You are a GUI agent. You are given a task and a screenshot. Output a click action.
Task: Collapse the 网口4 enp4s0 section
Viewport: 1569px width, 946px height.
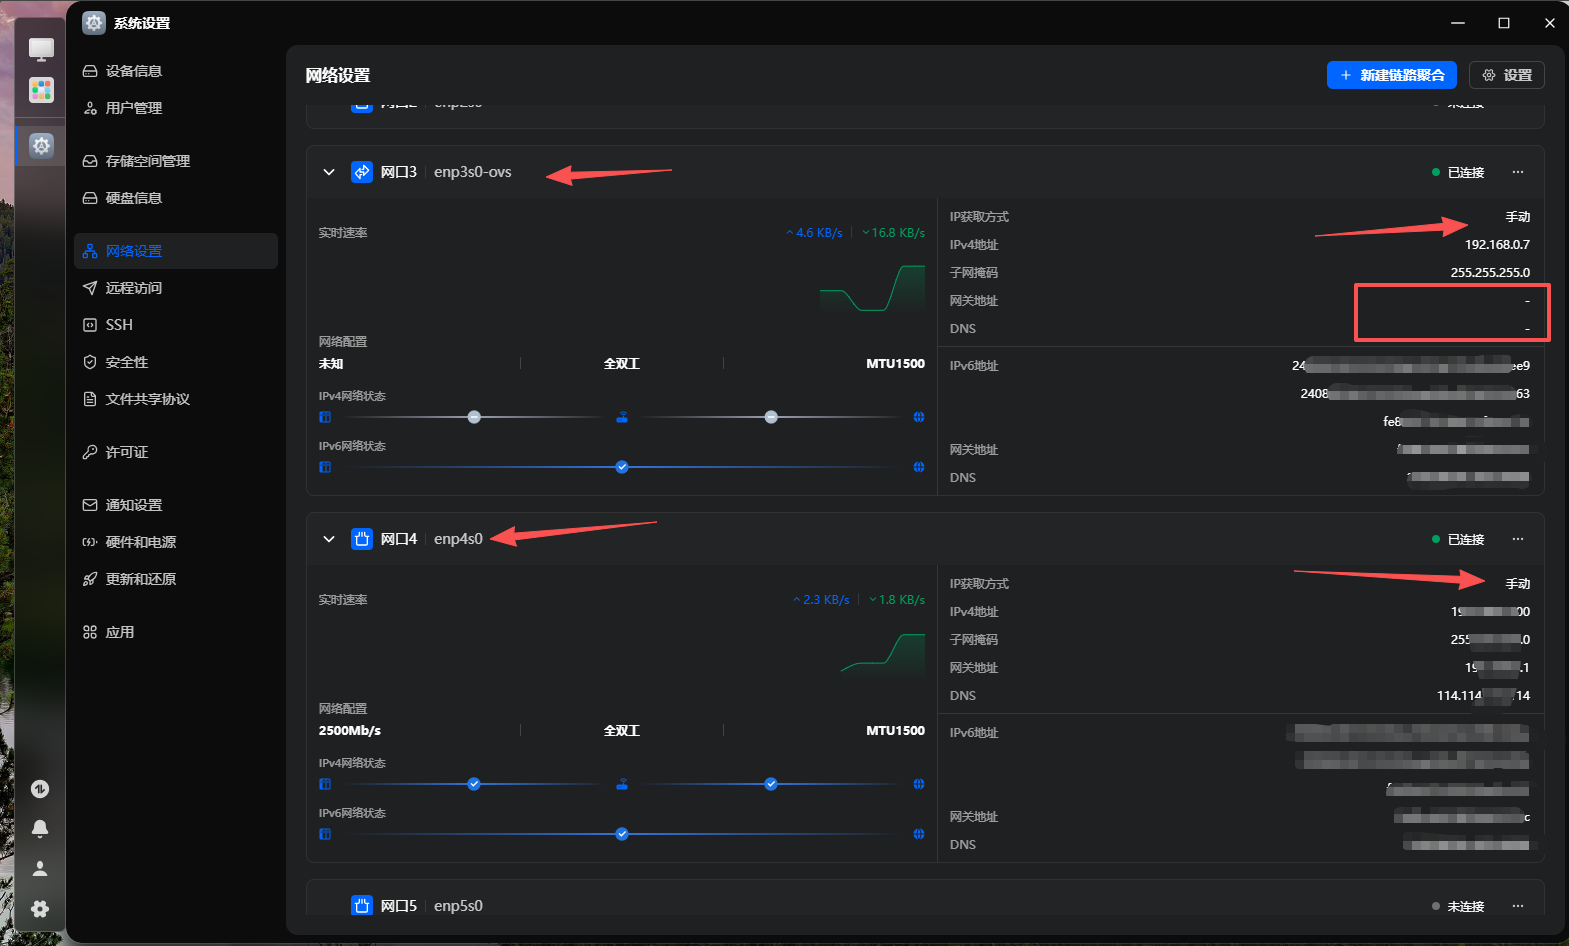329,539
